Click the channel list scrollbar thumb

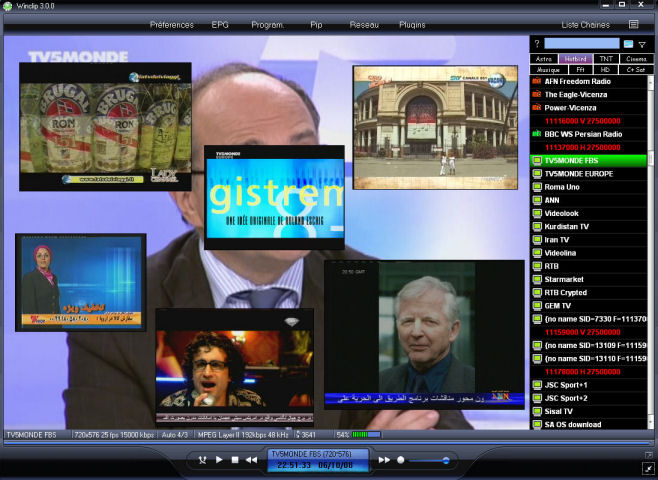tap(651, 158)
